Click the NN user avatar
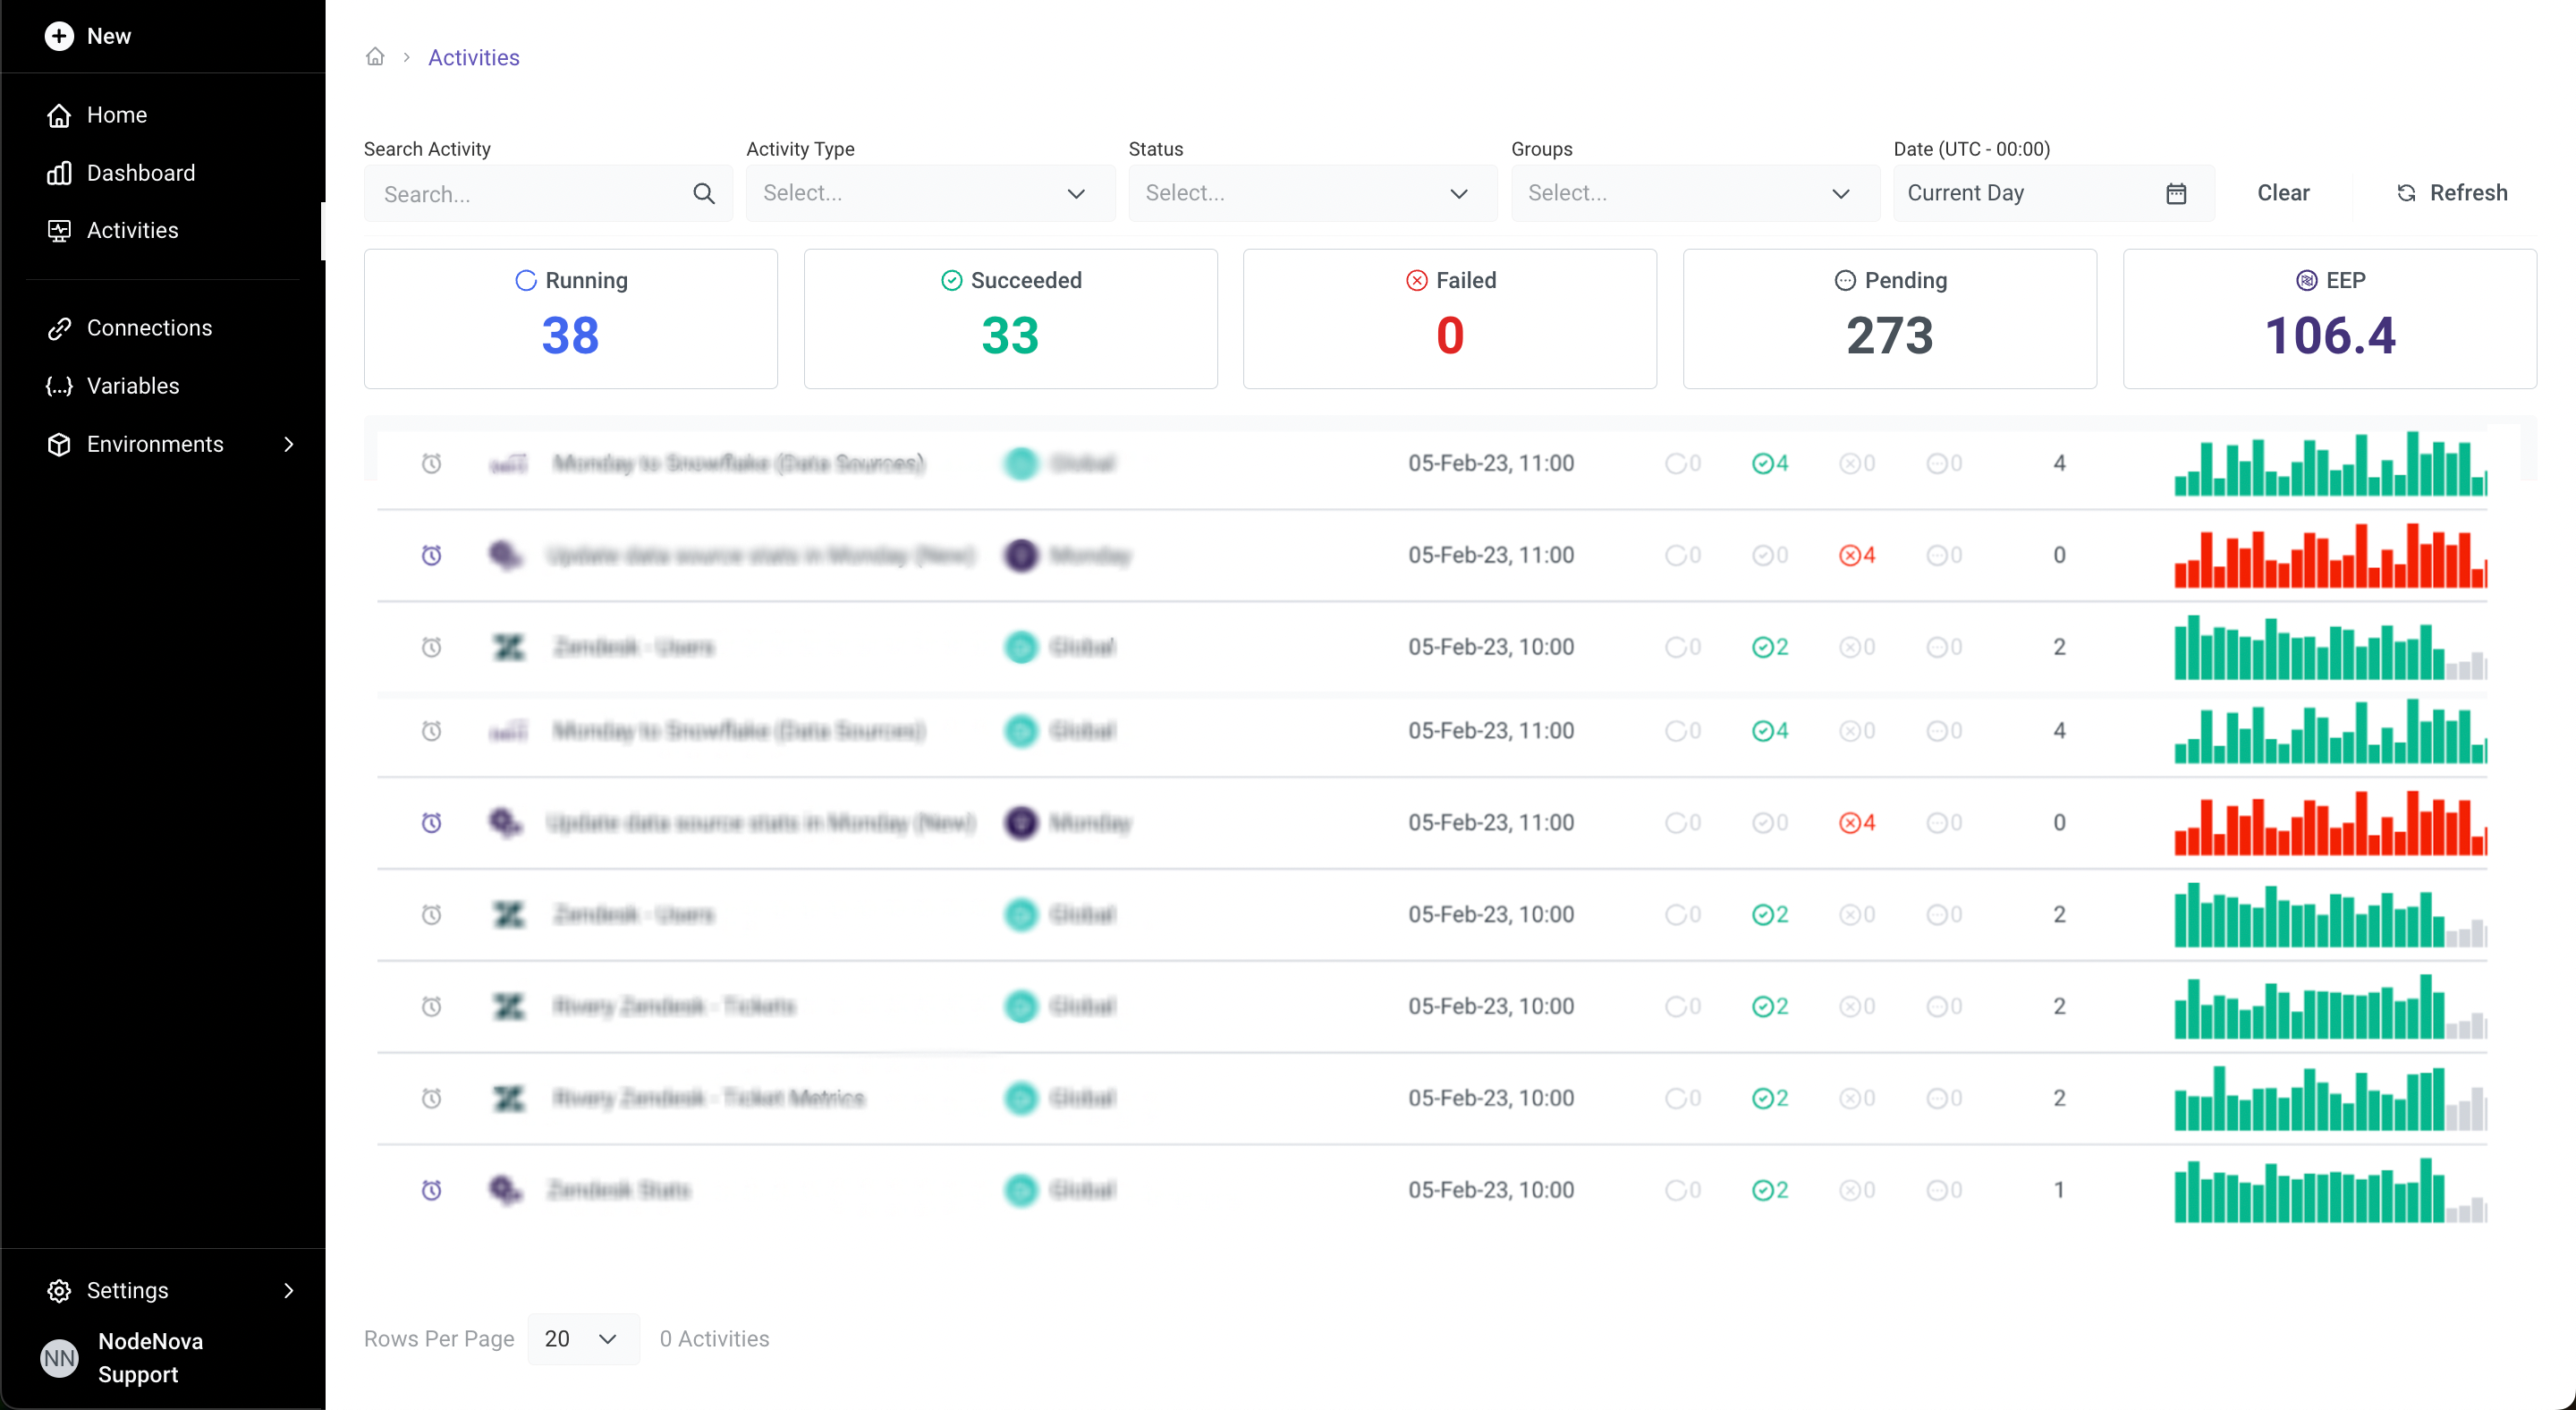This screenshot has width=2576, height=1410. [59, 1357]
